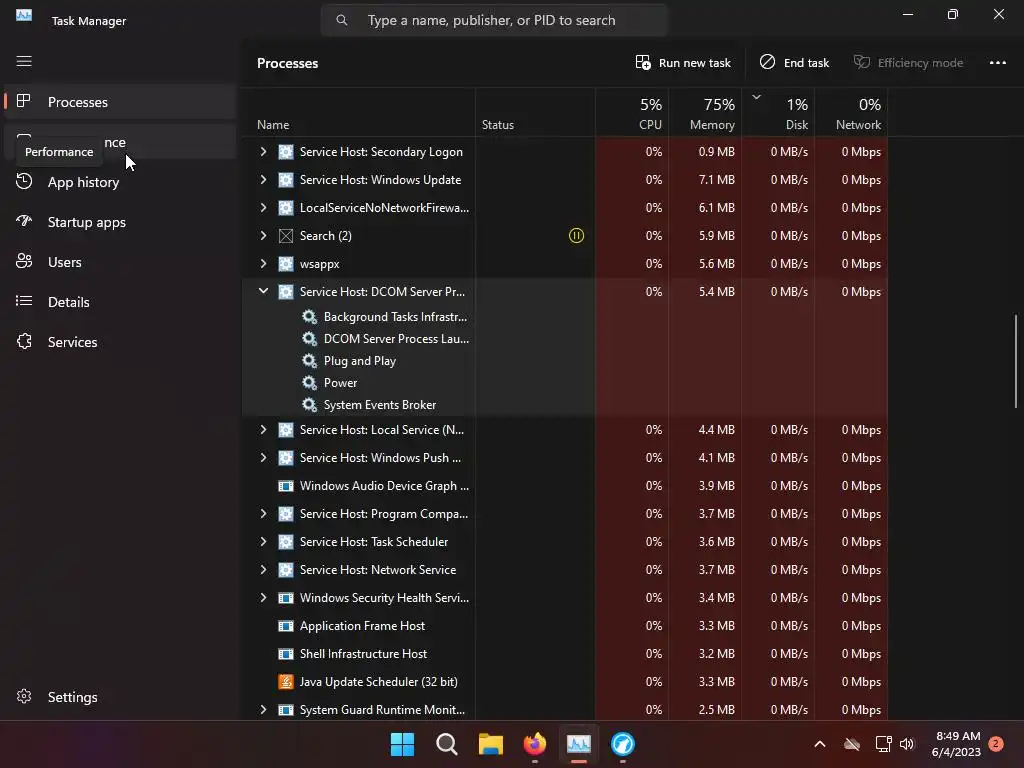Sort by Disk column header
This screenshot has width=1024, height=768.
[x=778, y=114]
